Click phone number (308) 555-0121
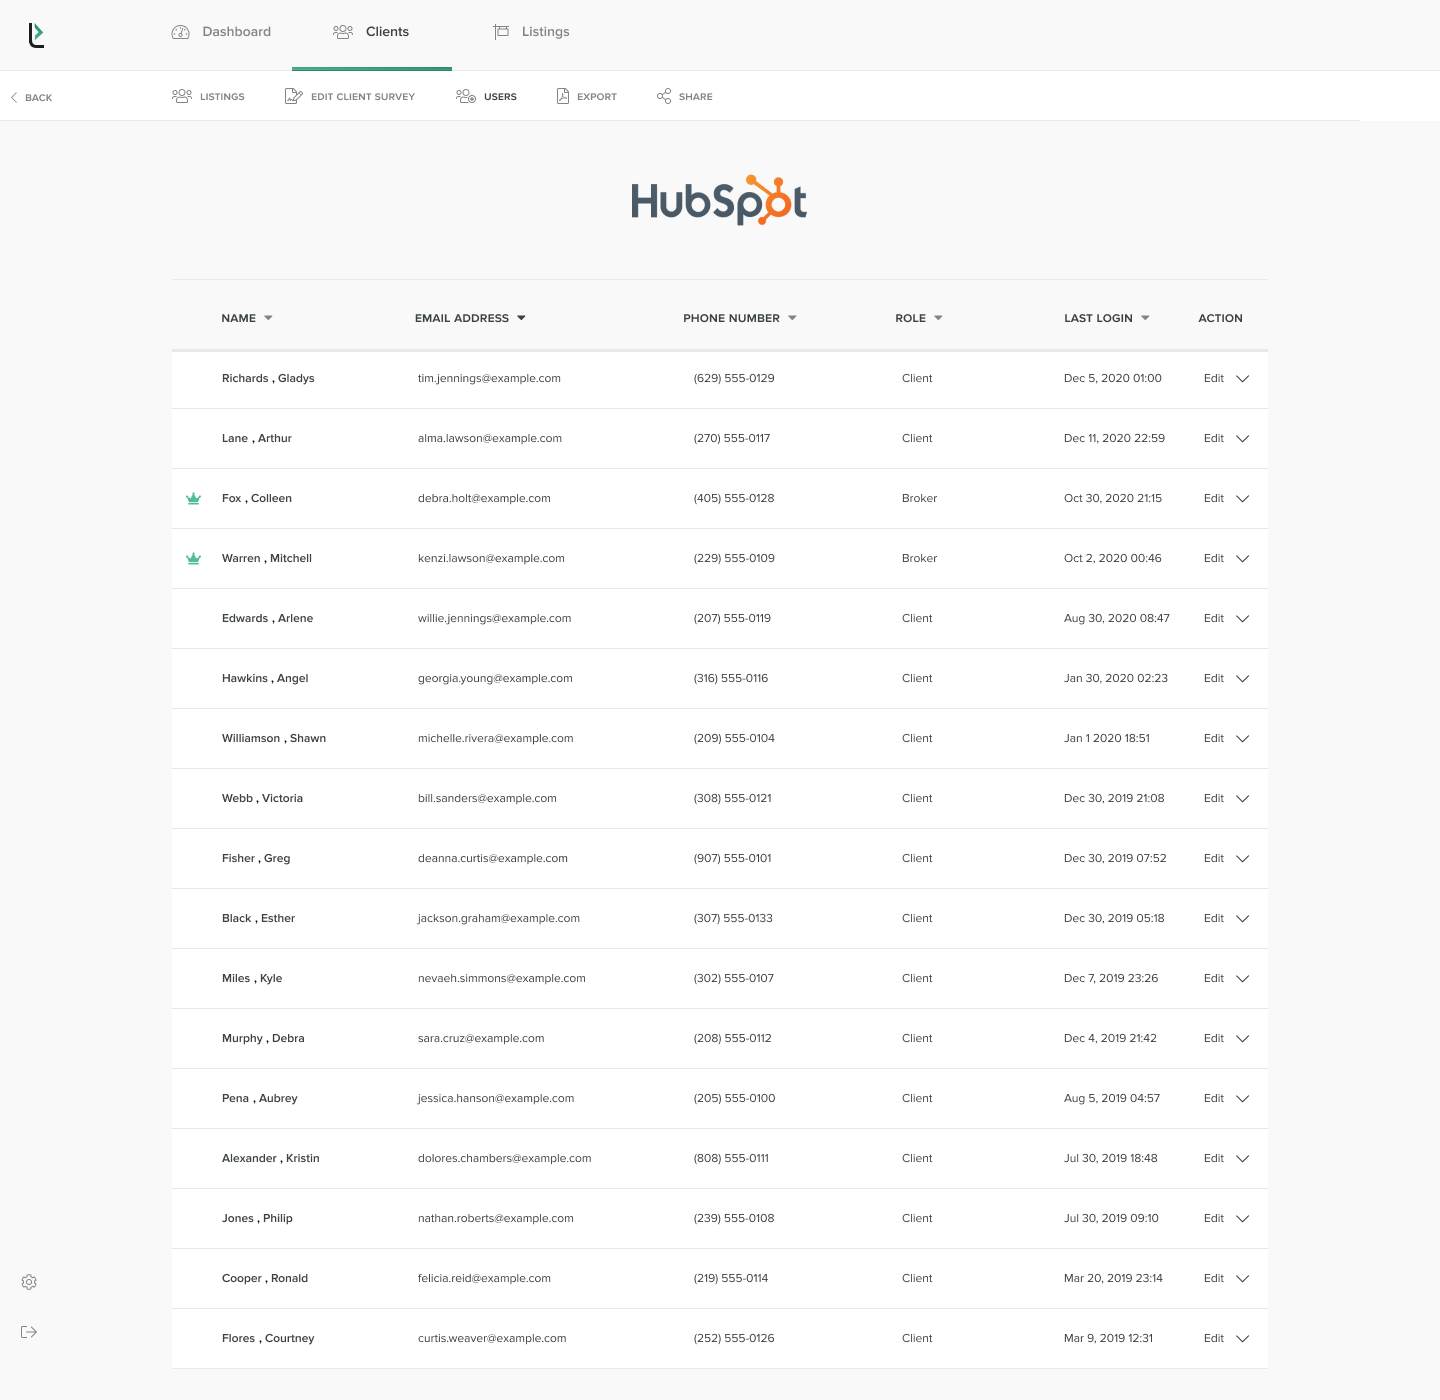1440x1400 pixels. click(733, 798)
